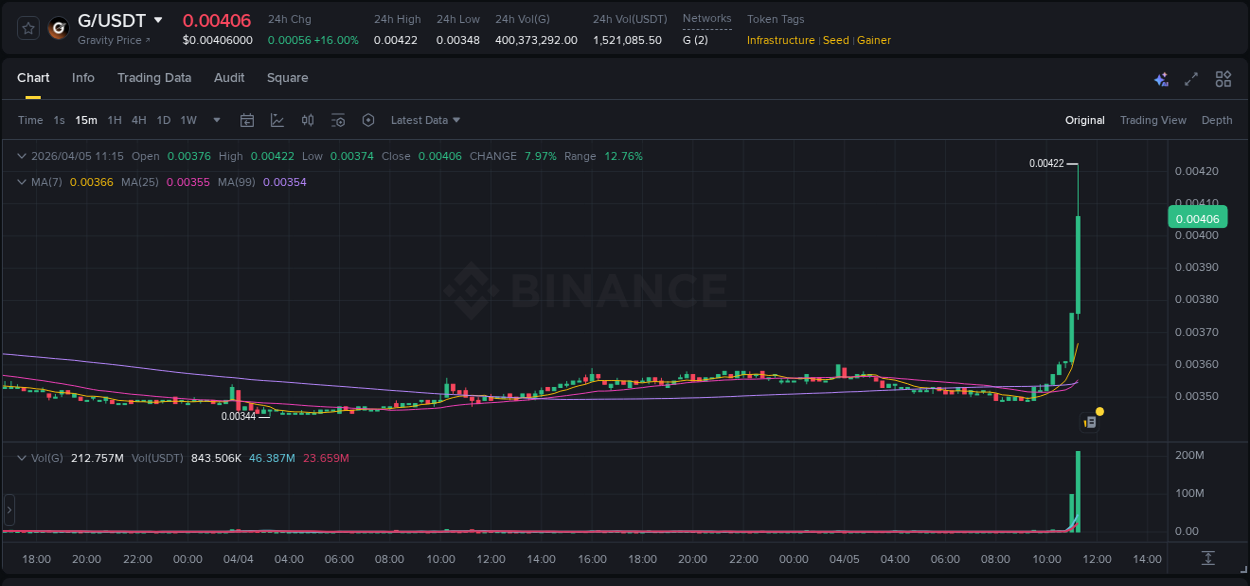
Task: Expand the extra time-interval options arrow
Action: click(215, 120)
